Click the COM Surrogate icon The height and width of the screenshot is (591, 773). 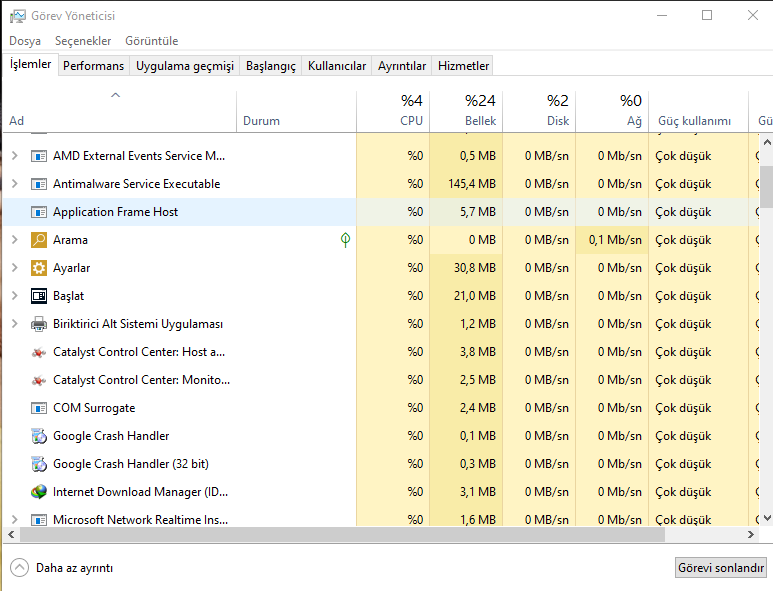(x=38, y=409)
